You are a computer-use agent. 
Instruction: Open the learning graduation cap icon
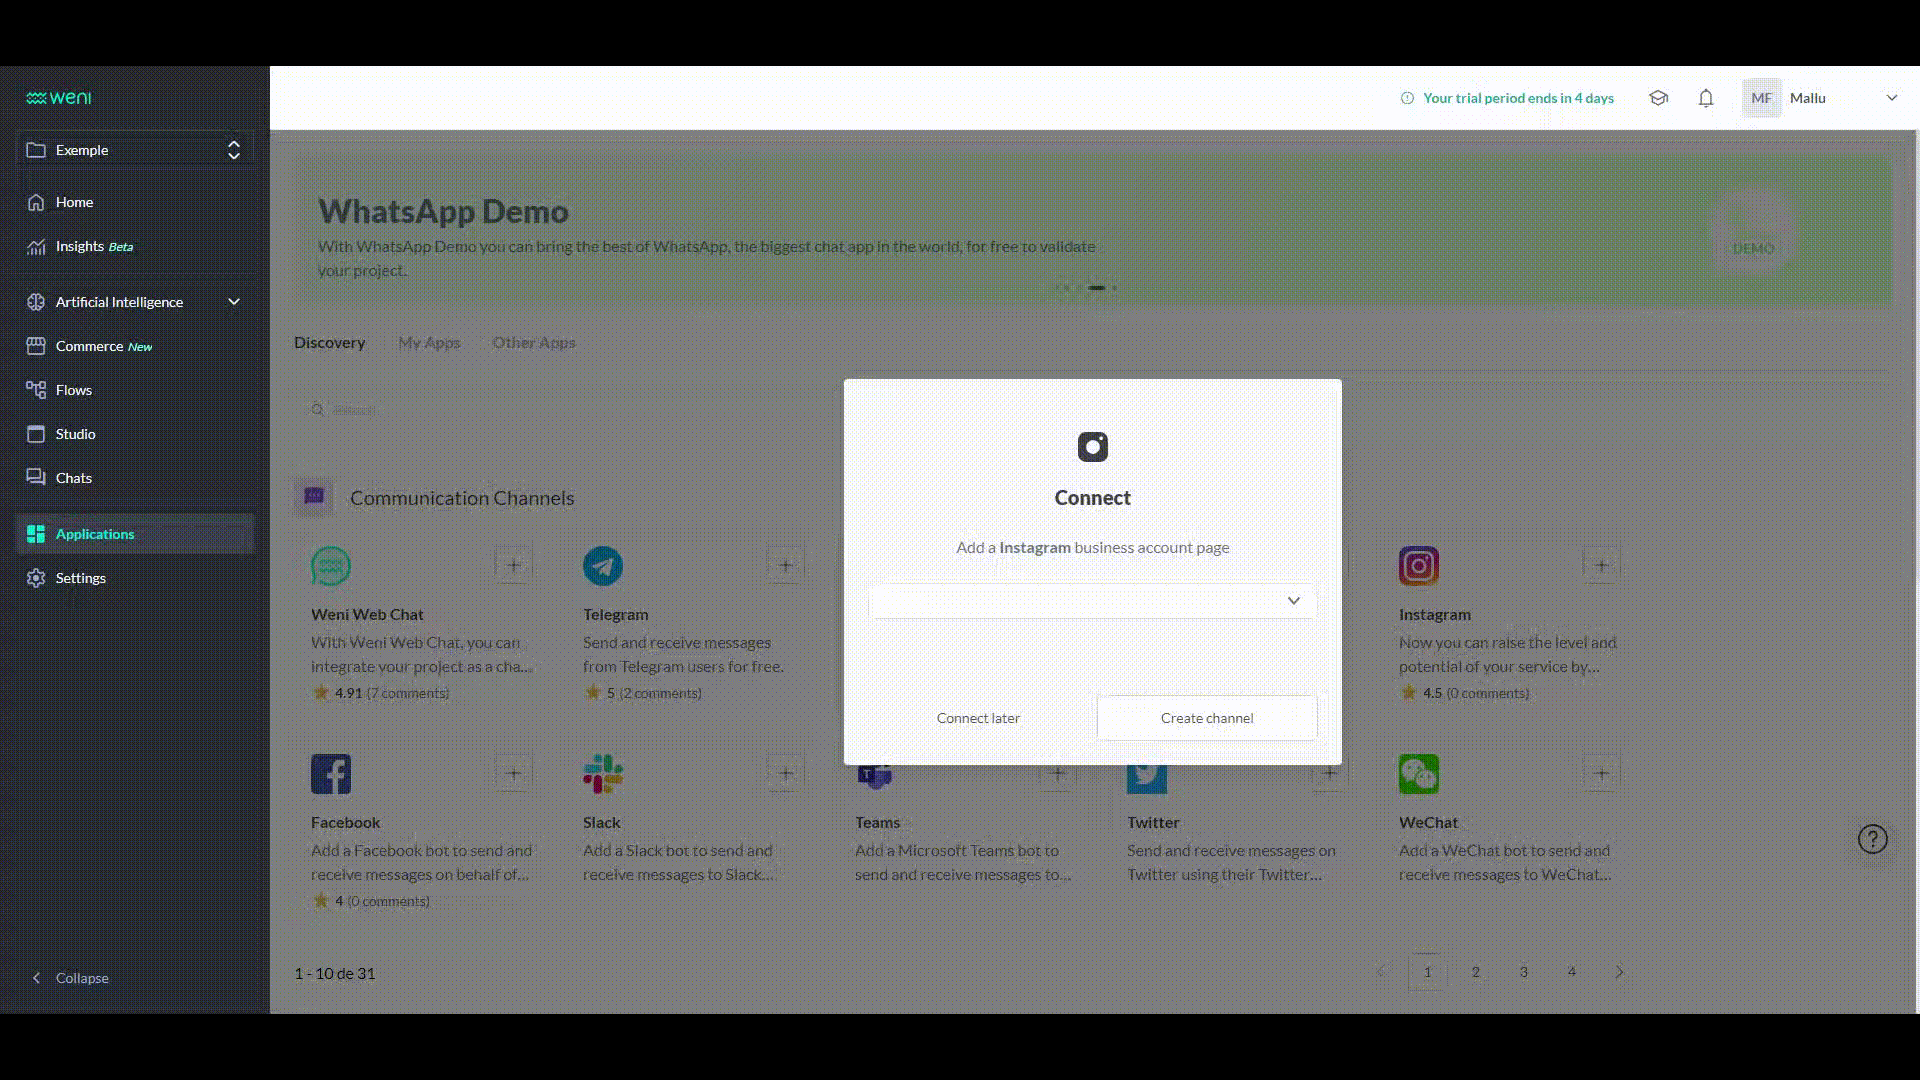click(x=1658, y=98)
